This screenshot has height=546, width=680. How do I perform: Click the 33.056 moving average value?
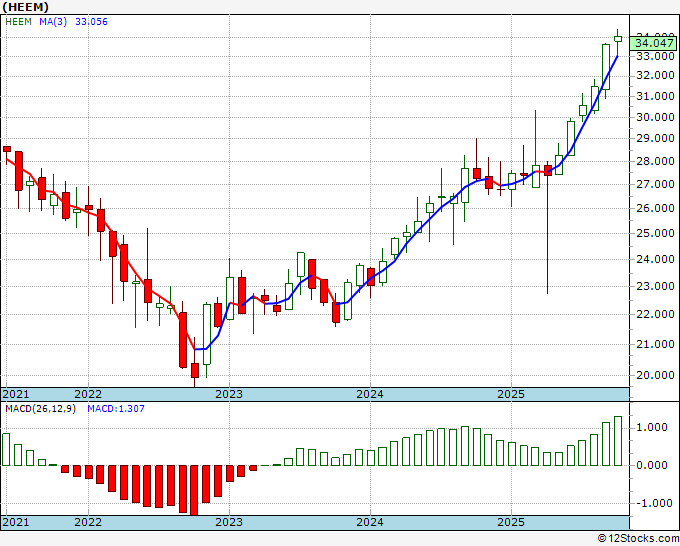tap(91, 22)
